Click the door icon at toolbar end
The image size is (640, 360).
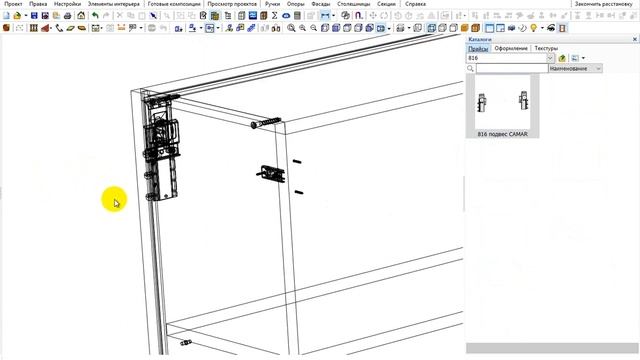pyautogui.click(x=562, y=28)
